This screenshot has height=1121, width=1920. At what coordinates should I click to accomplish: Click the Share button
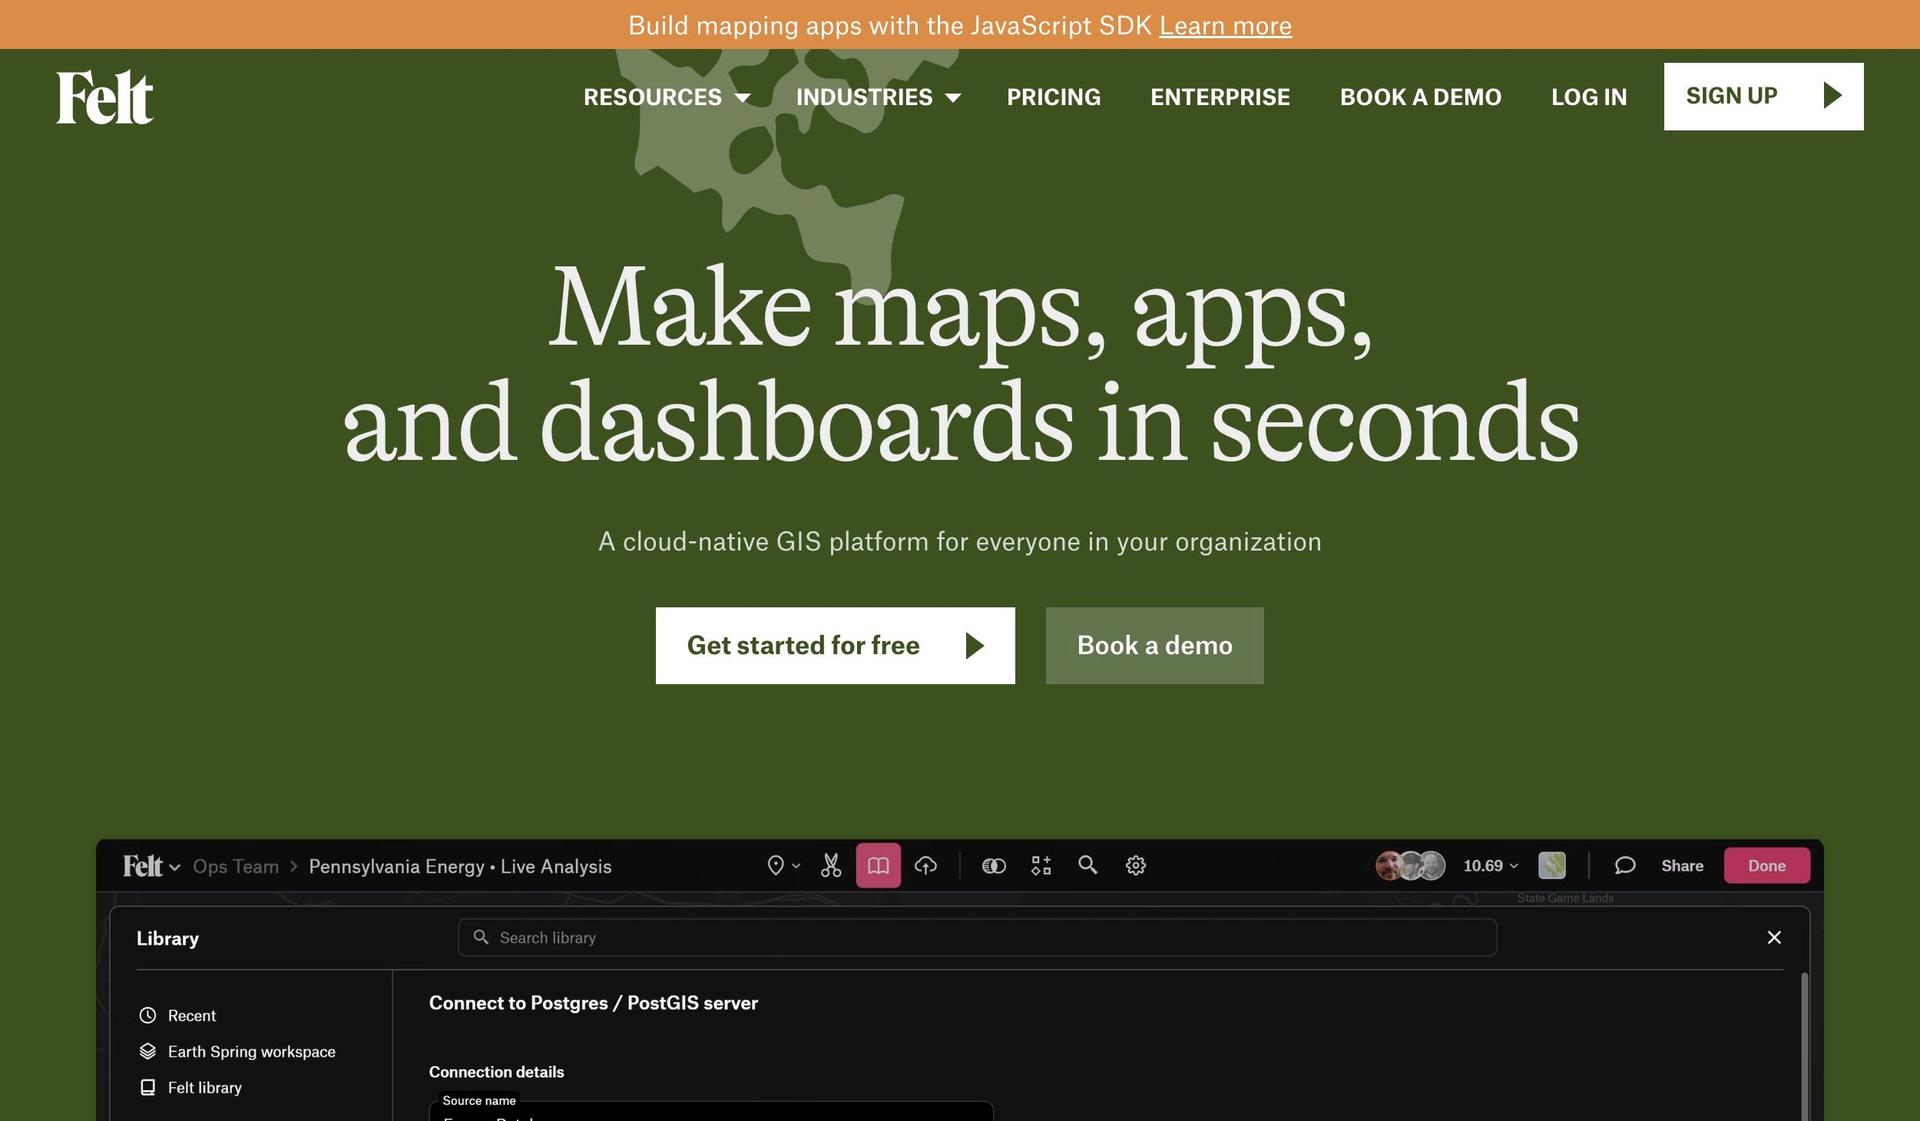coord(1682,866)
